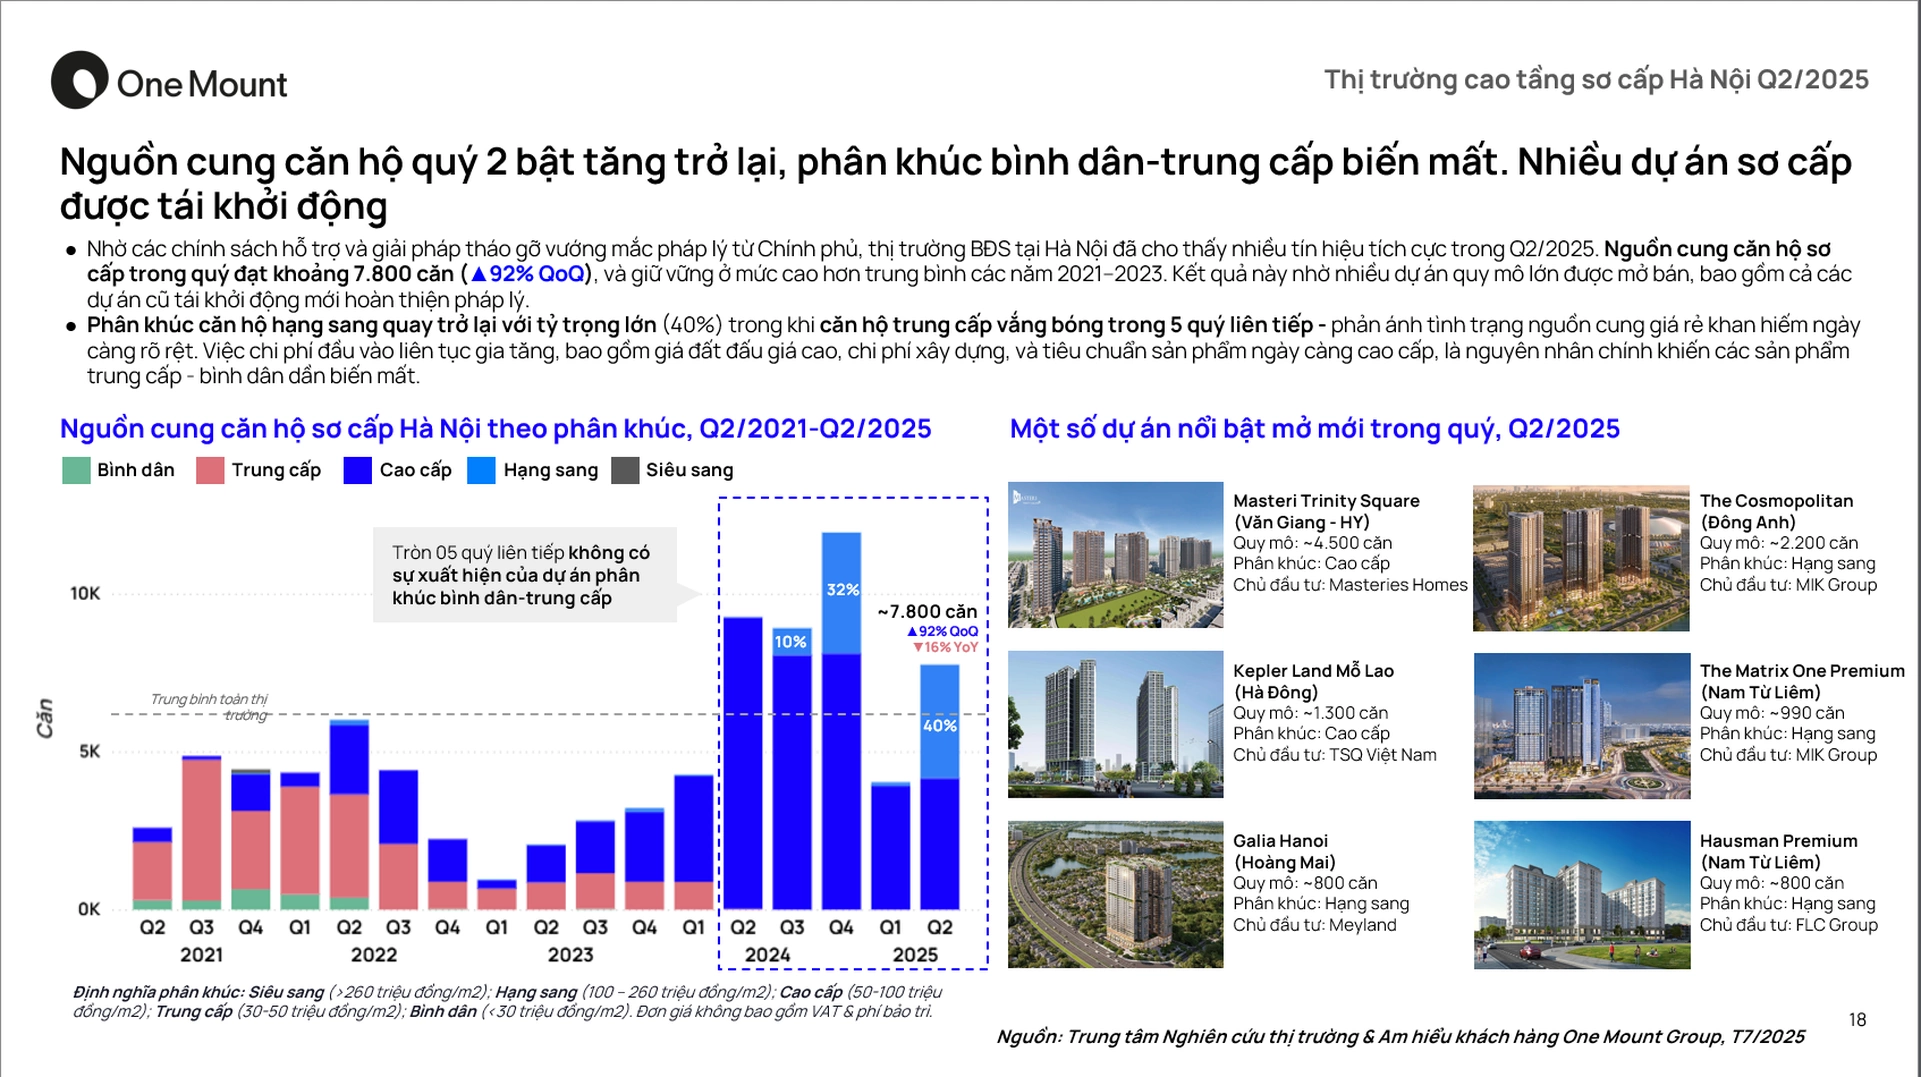Click the '40%' label on the bar
1921x1077 pixels.
940,726
